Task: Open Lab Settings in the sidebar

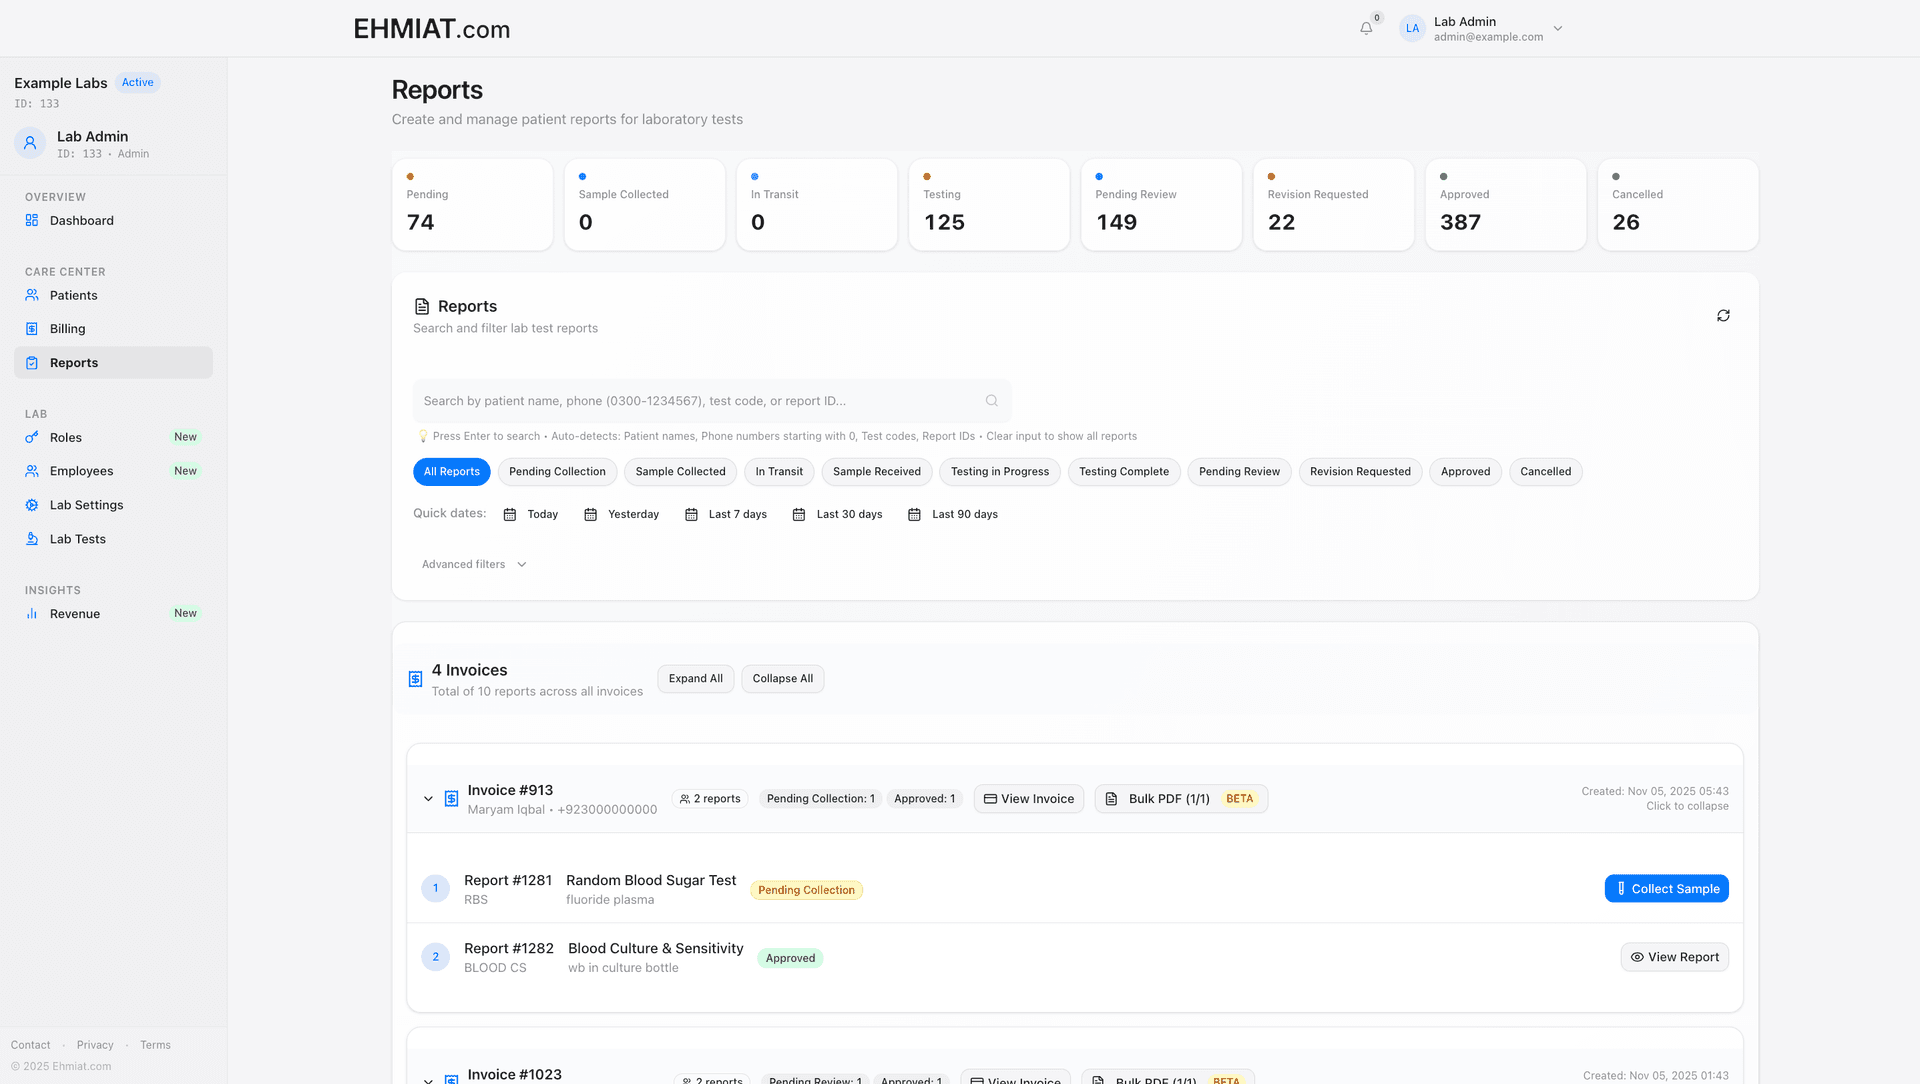Action: (113, 505)
